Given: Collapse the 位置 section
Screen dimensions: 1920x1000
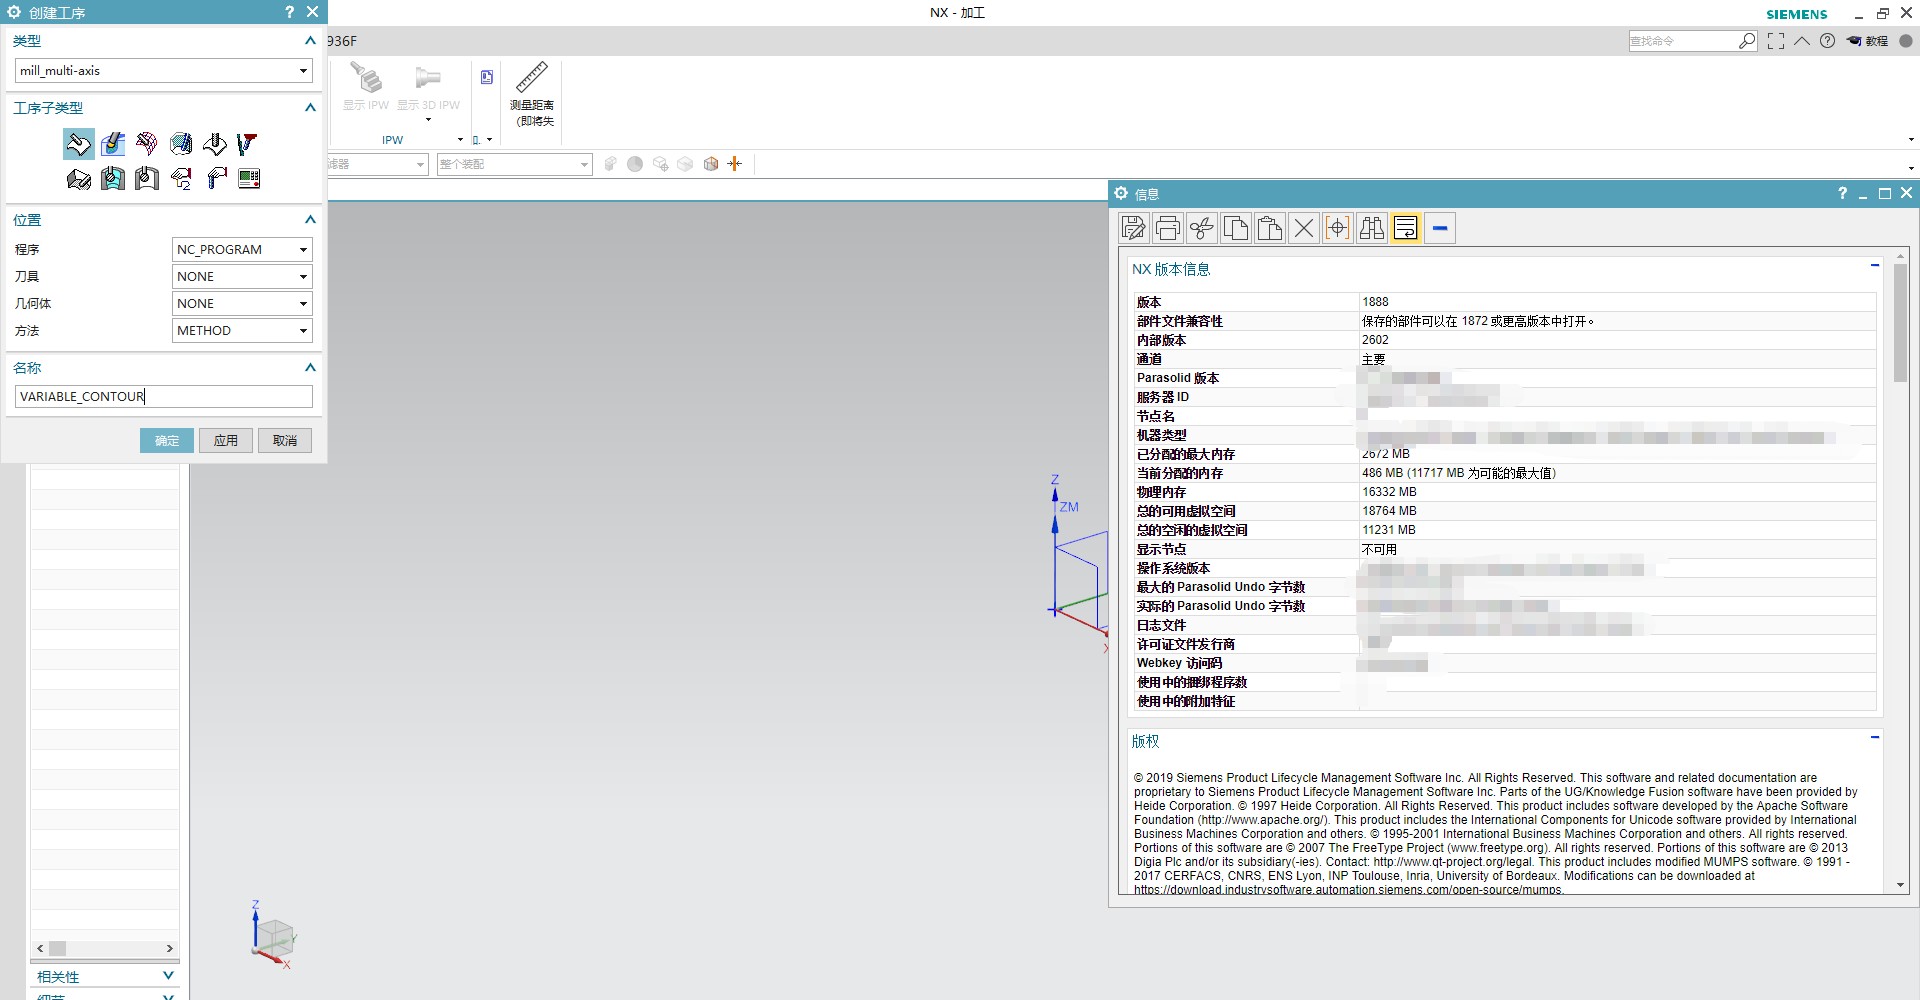Looking at the screenshot, I should tap(310, 220).
